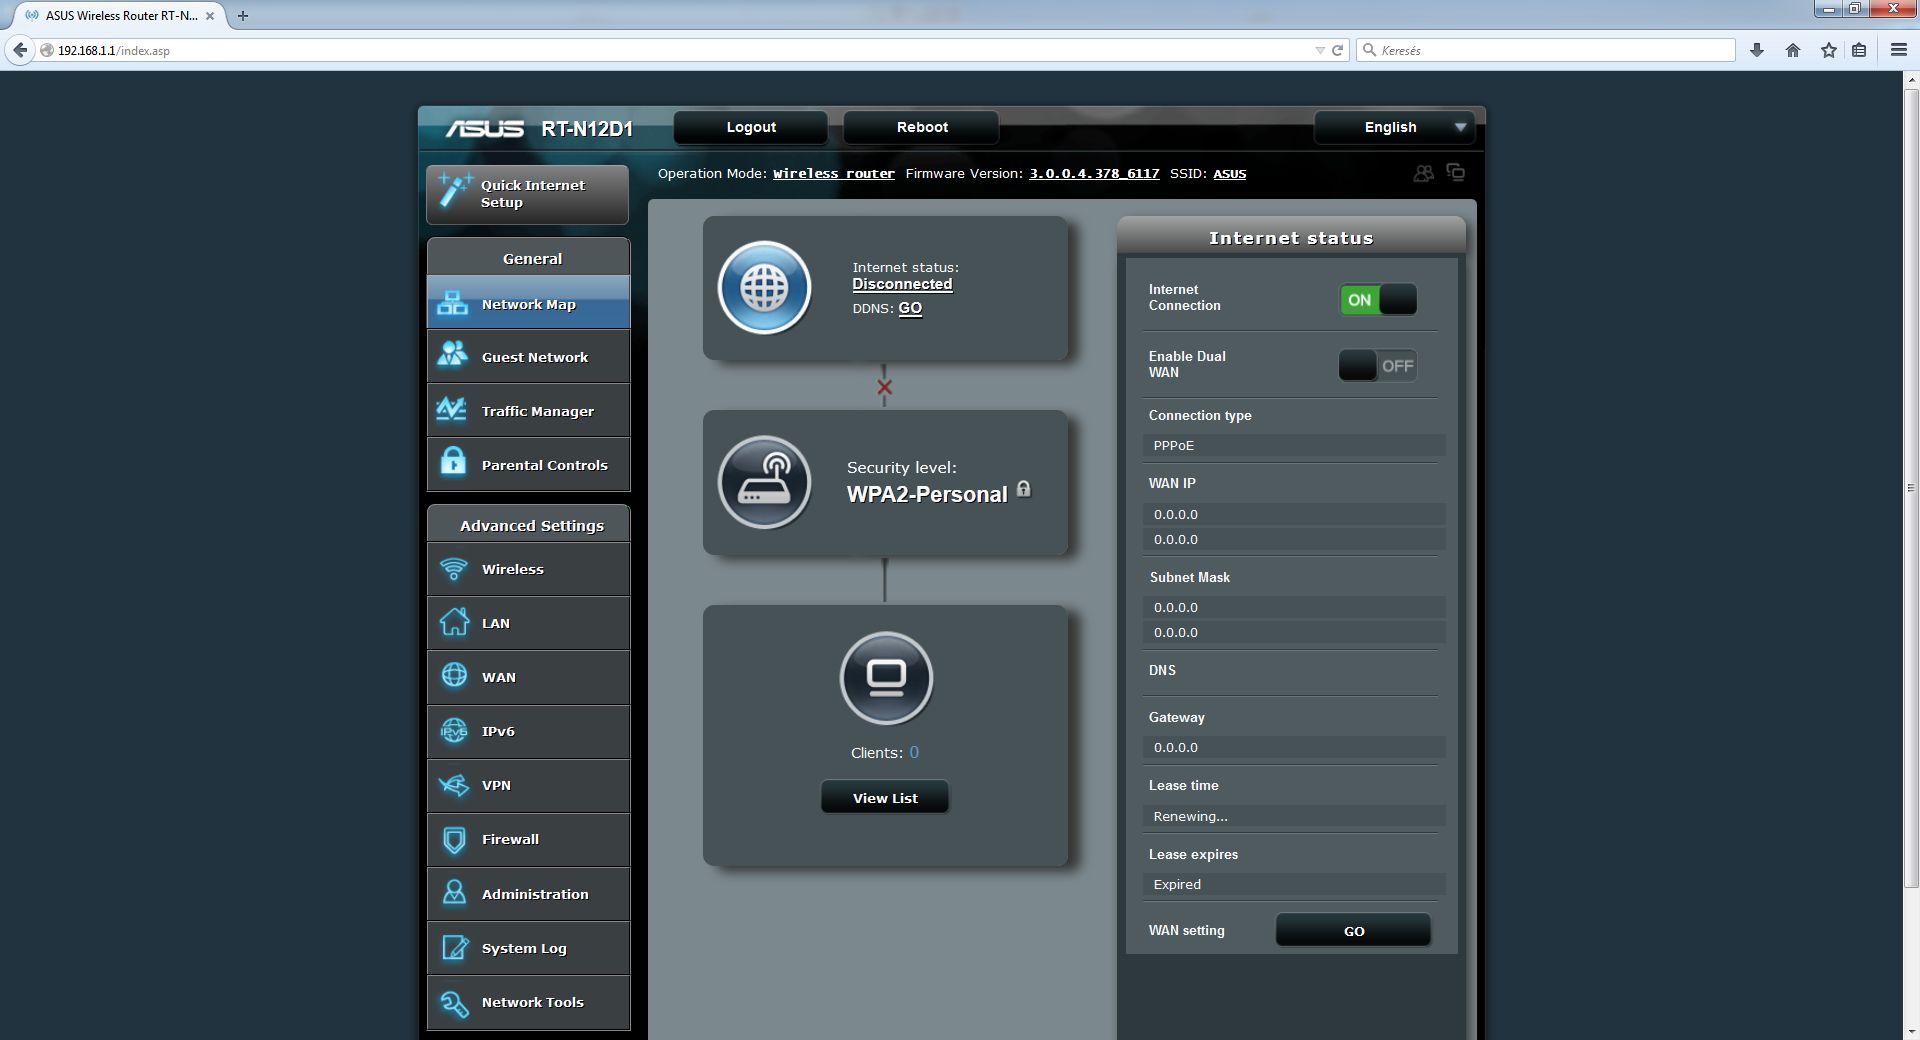The width and height of the screenshot is (1920, 1040).
Task: Click the Disconnected status link
Action: [x=902, y=284]
